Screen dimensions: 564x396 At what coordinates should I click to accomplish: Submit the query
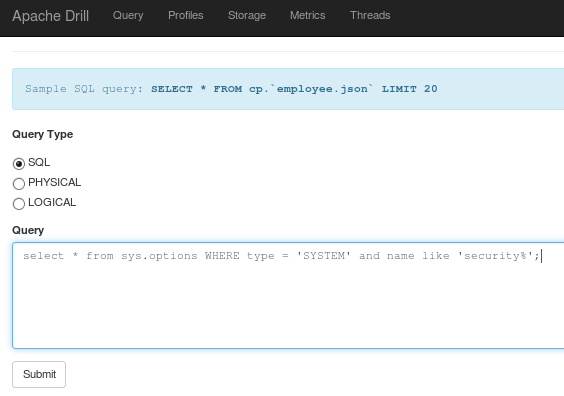39,374
